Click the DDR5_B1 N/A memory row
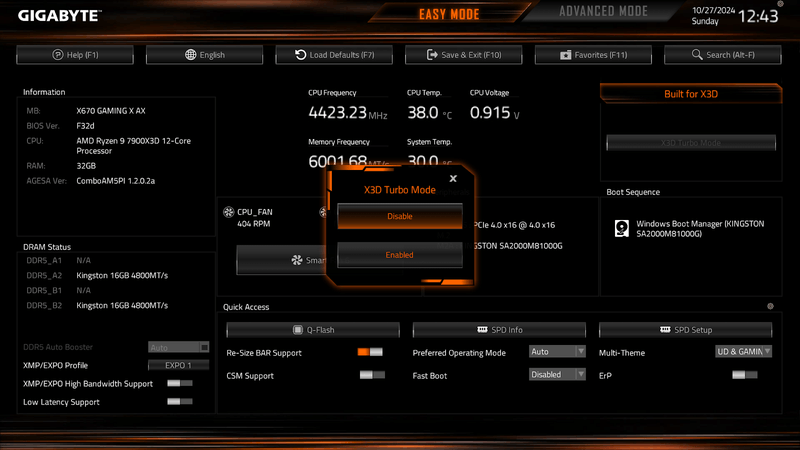Viewport: 800px width, 450px height. coord(59,291)
